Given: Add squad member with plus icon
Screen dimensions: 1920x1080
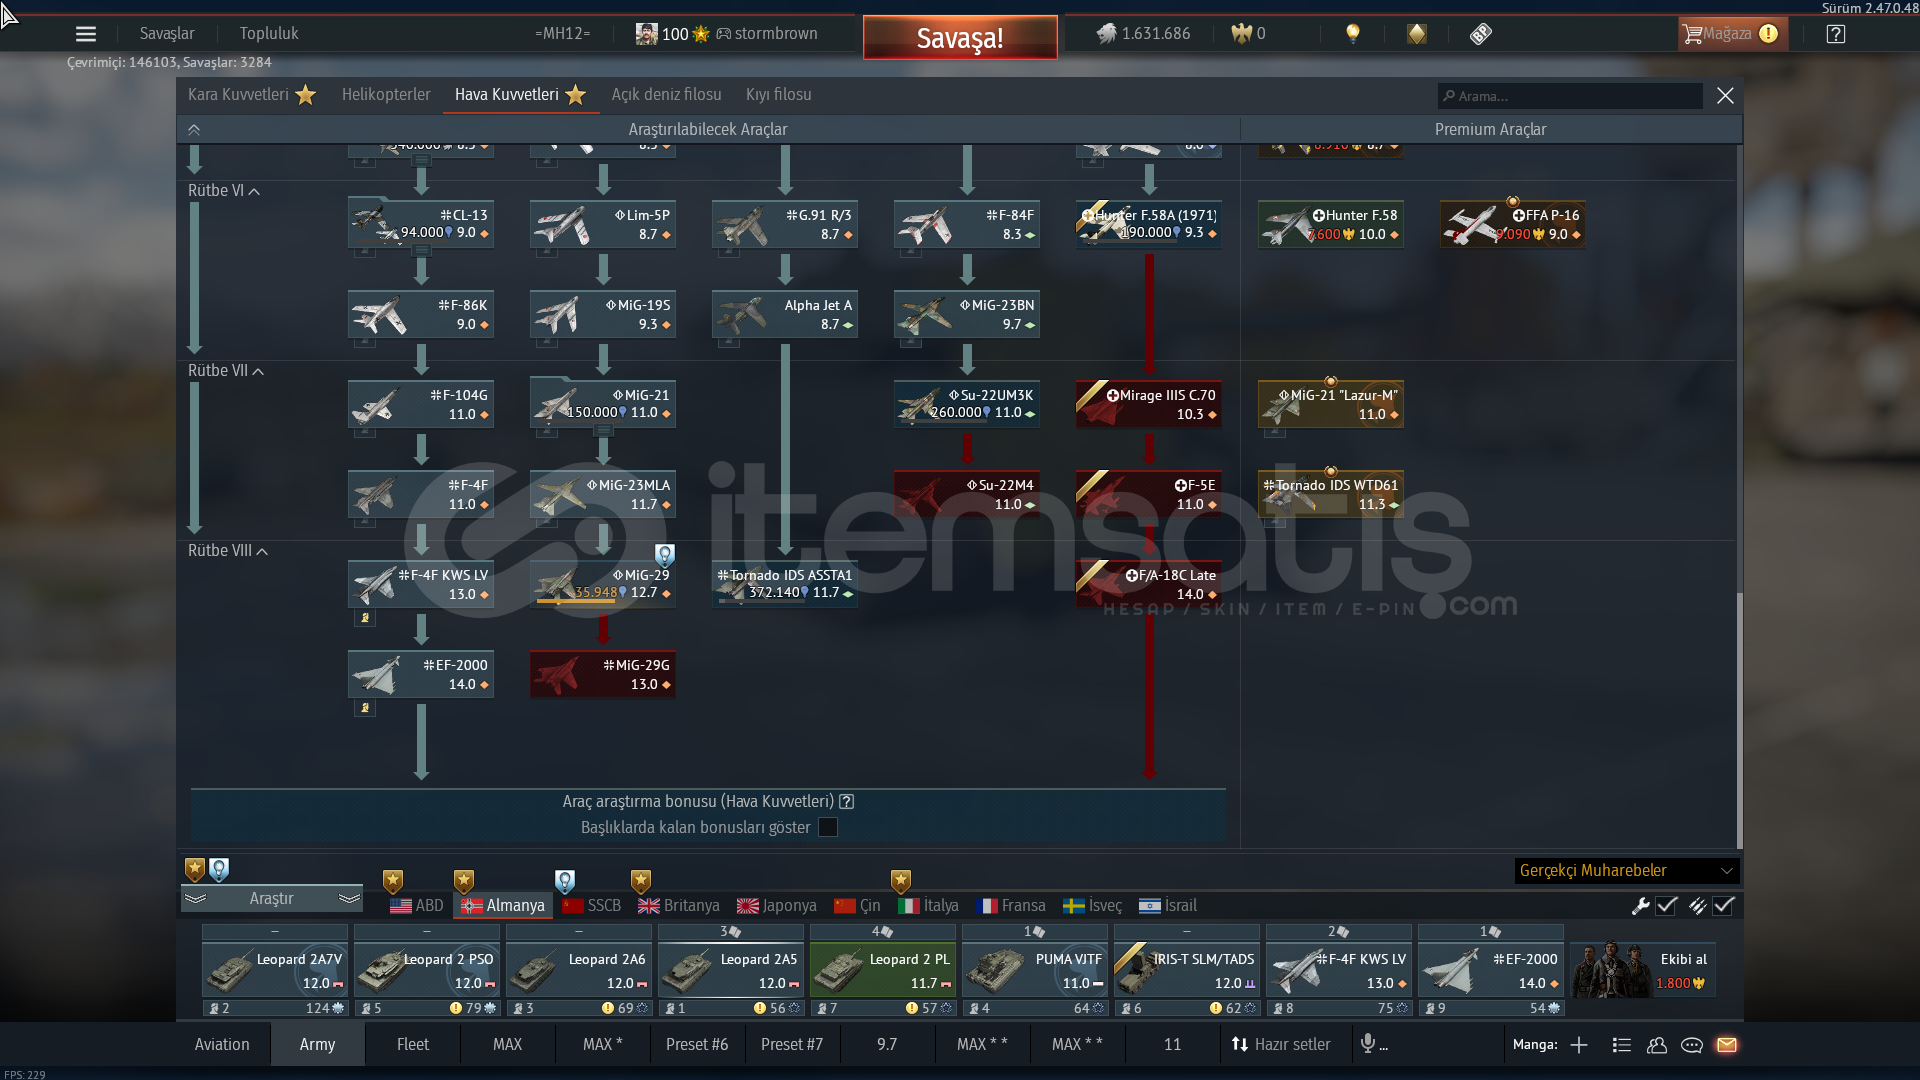Looking at the screenshot, I should point(1579,1045).
